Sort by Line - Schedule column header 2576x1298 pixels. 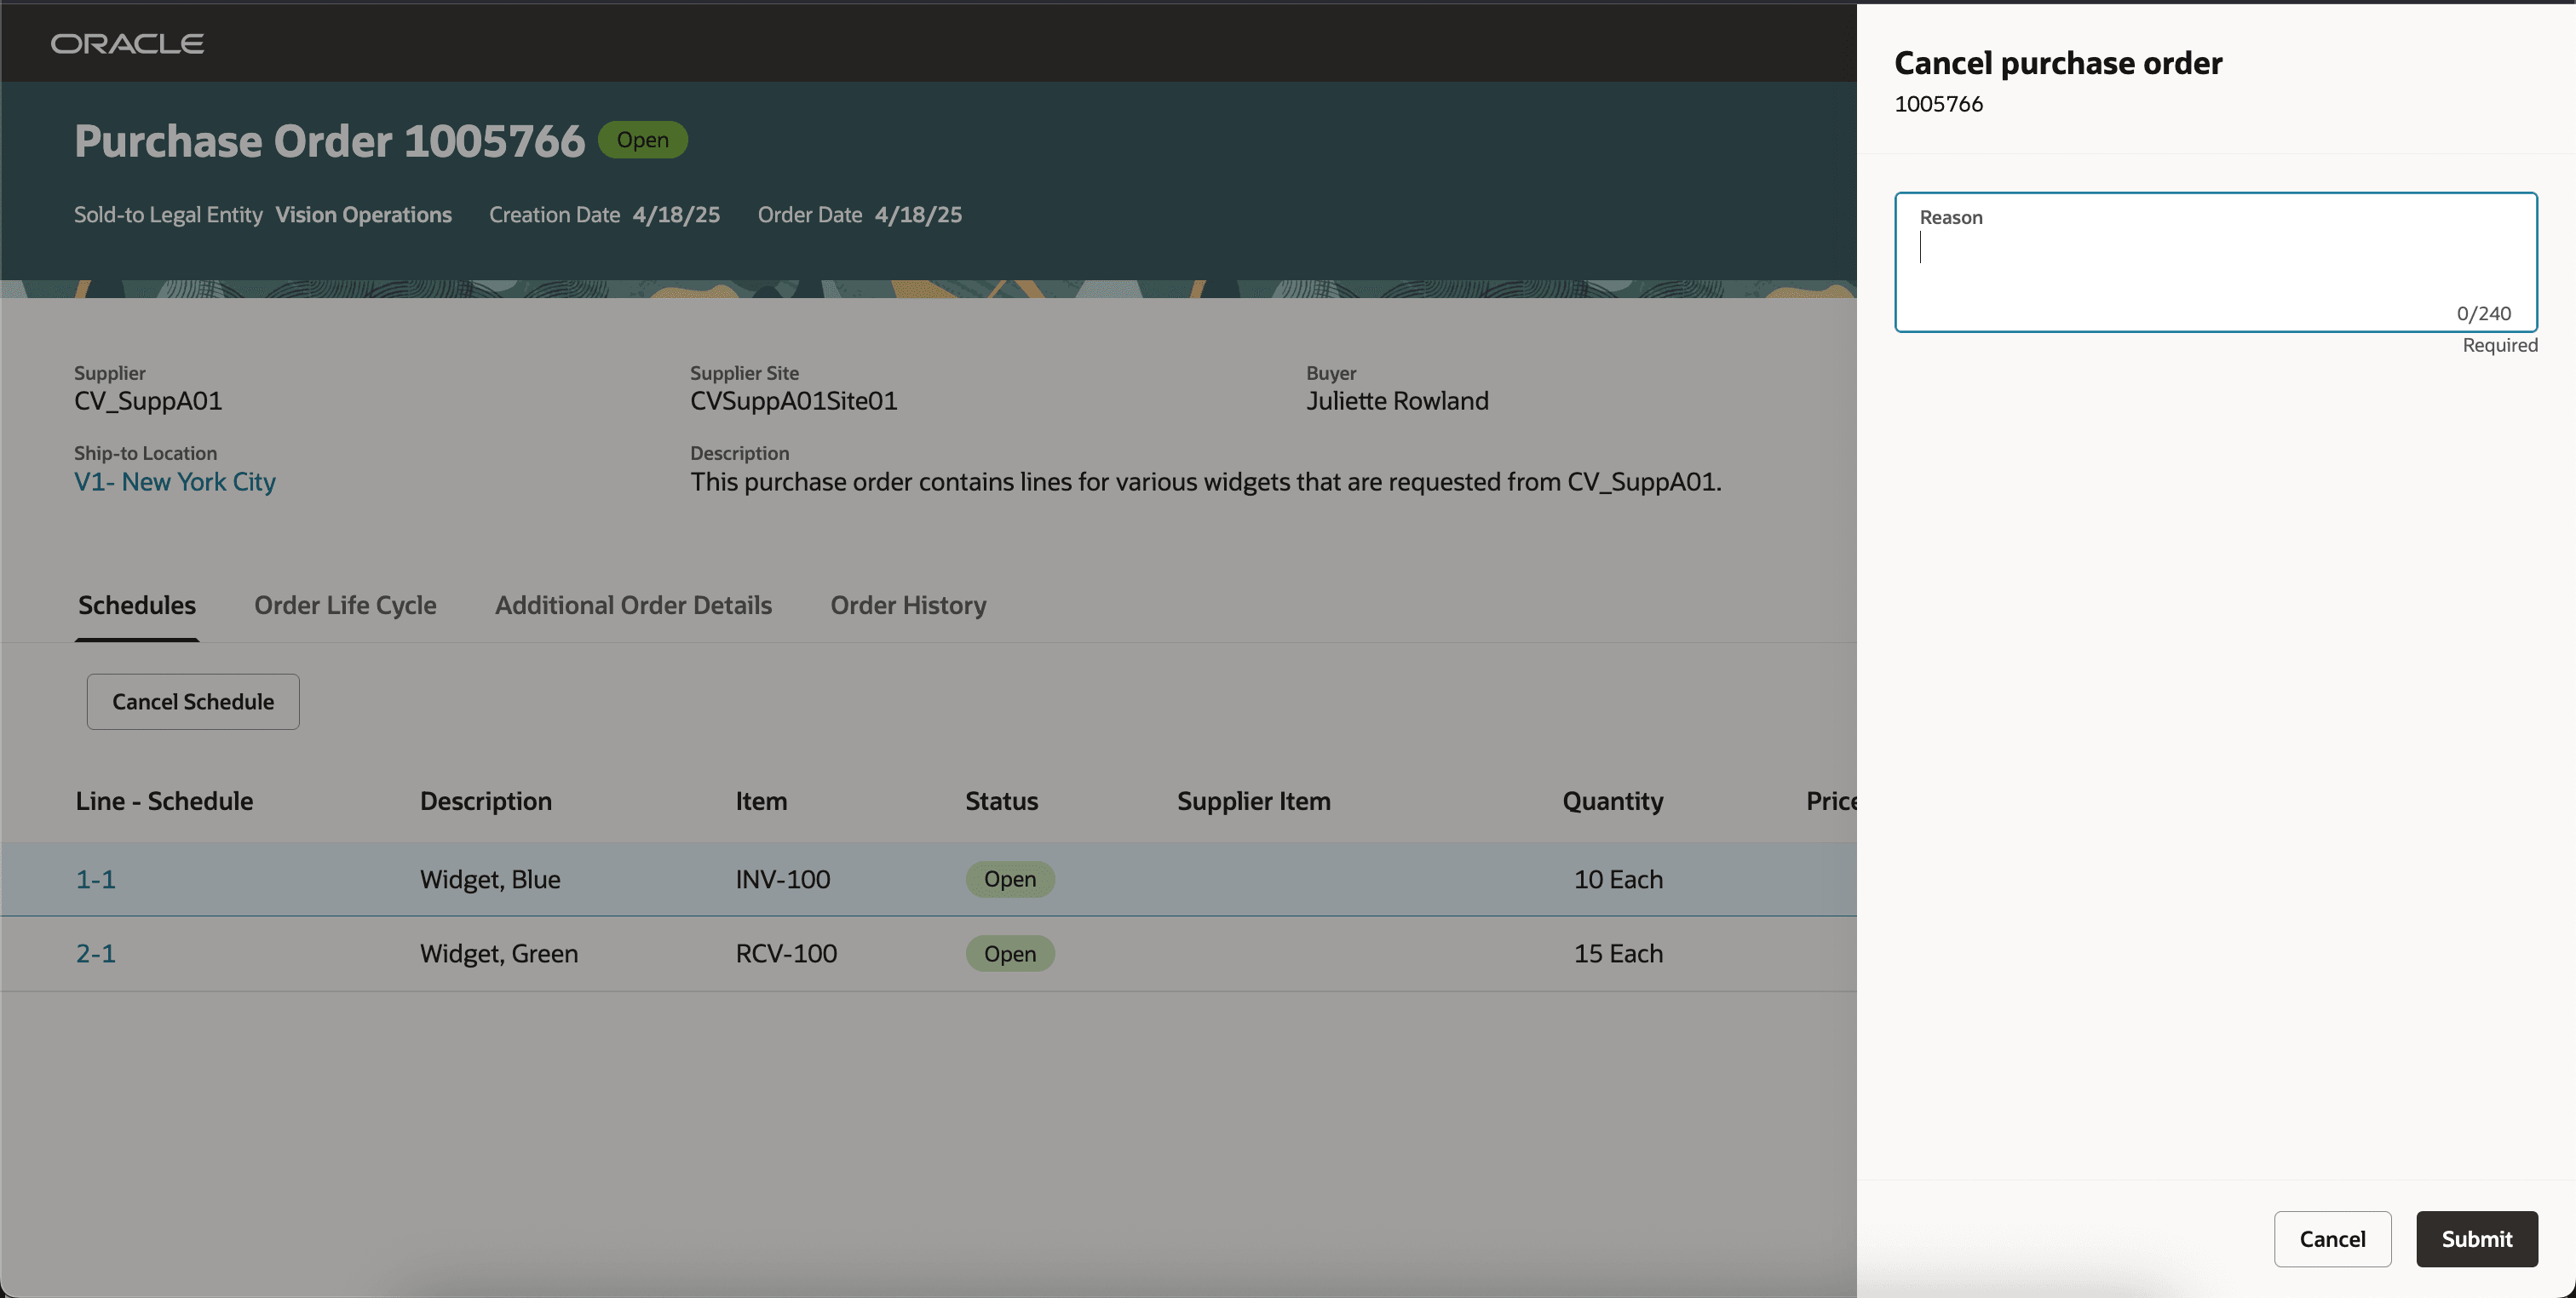click(164, 801)
